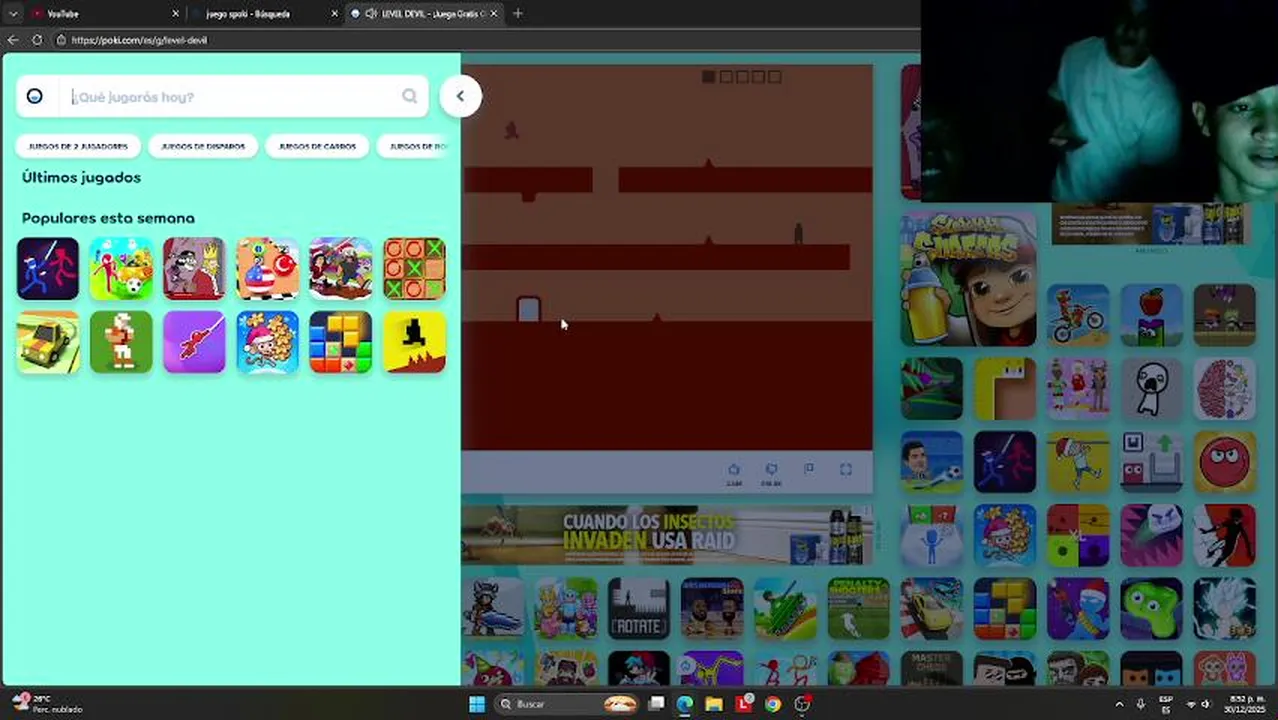Open the Santa-hat brawlers game thumbnail

click(x=340, y=269)
